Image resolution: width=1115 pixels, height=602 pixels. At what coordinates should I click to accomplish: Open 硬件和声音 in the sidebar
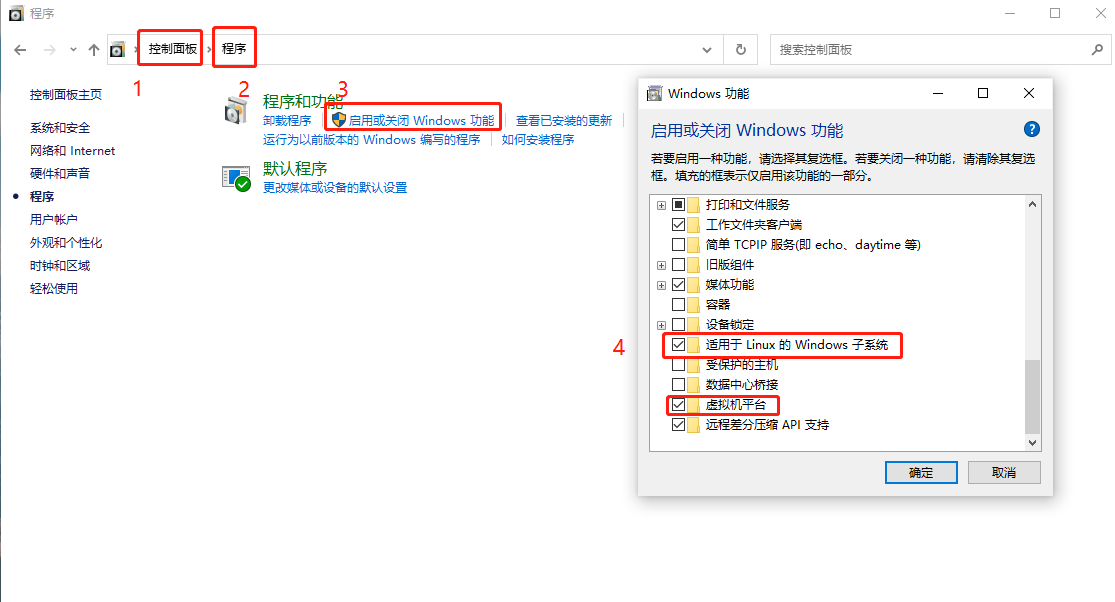(60, 173)
